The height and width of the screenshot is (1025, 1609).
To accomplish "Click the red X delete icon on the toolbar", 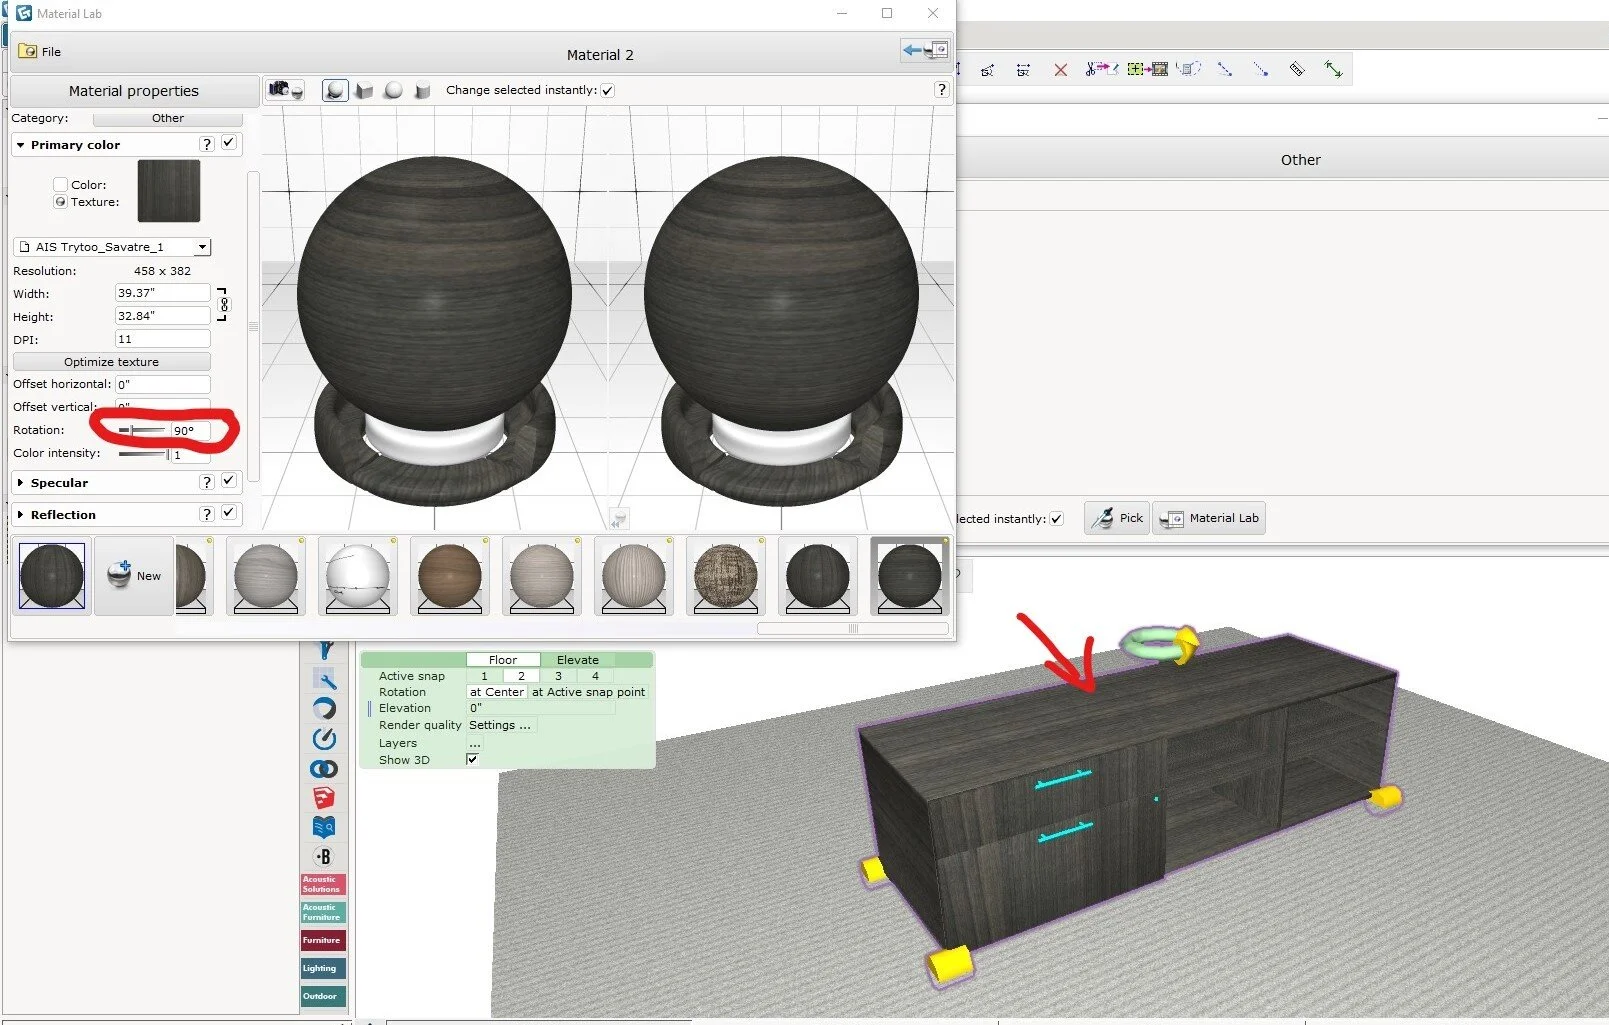I will [1061, 69].
